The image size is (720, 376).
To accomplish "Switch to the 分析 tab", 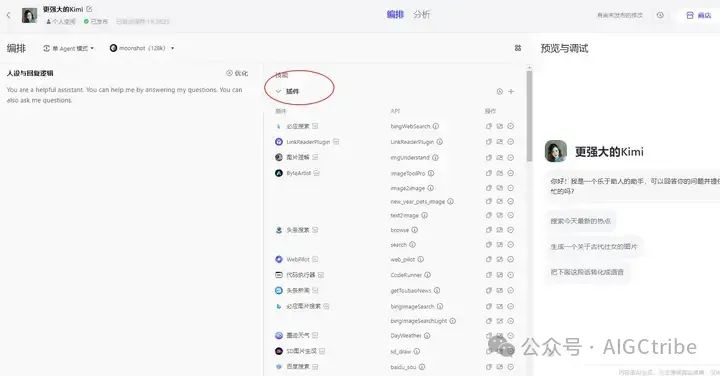I will point(422,15).
